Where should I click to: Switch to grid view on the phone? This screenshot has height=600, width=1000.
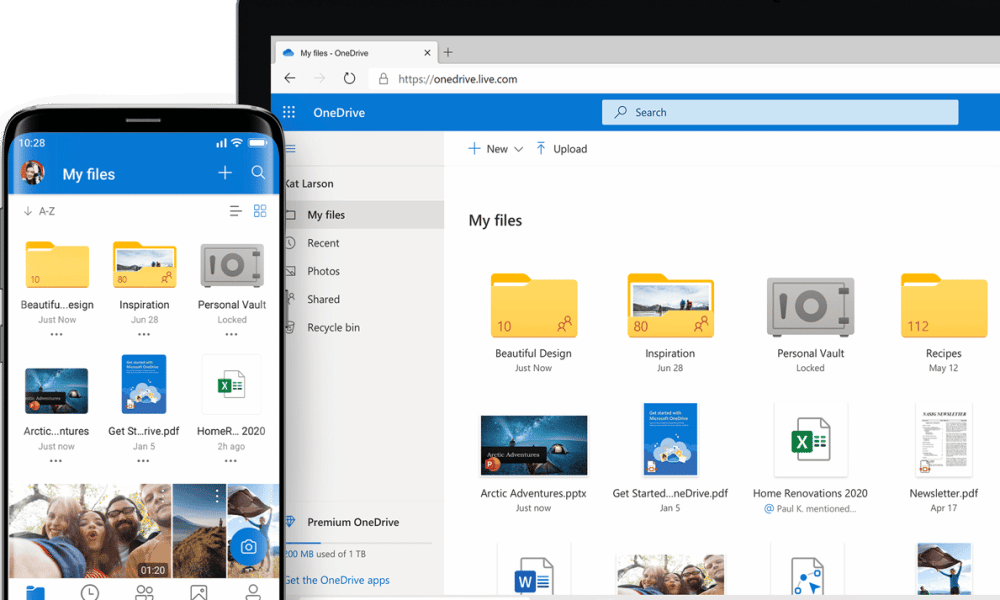tap(260, 211)
